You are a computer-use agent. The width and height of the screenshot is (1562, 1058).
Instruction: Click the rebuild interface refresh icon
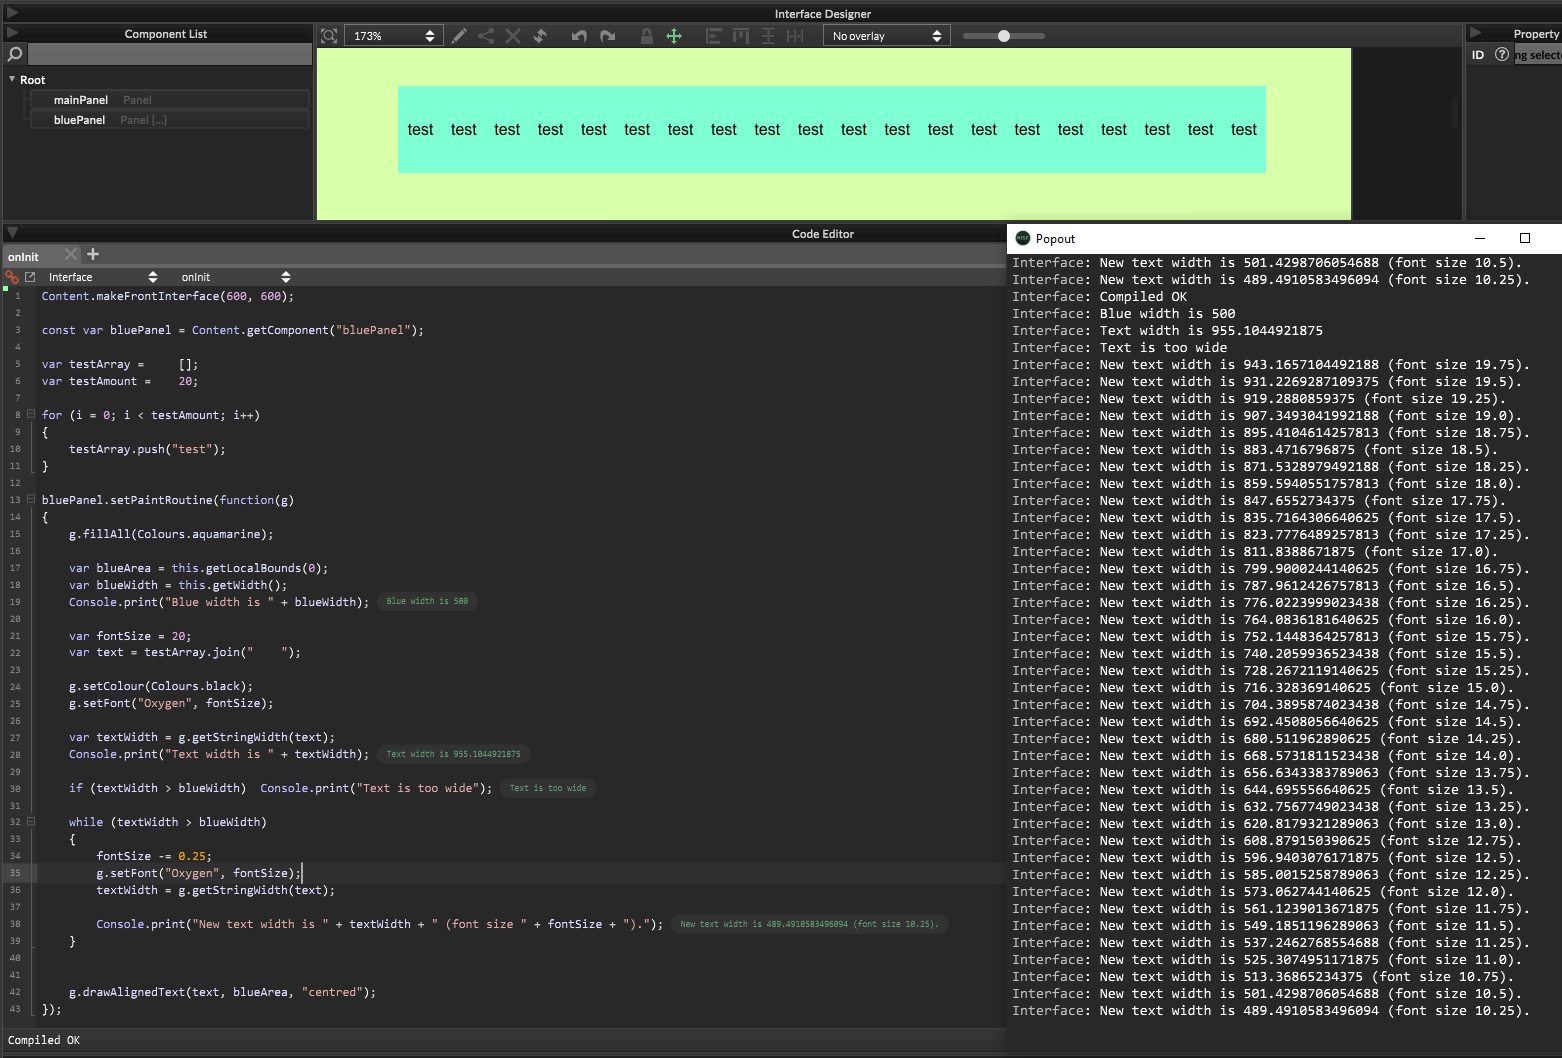coord(540,36)
